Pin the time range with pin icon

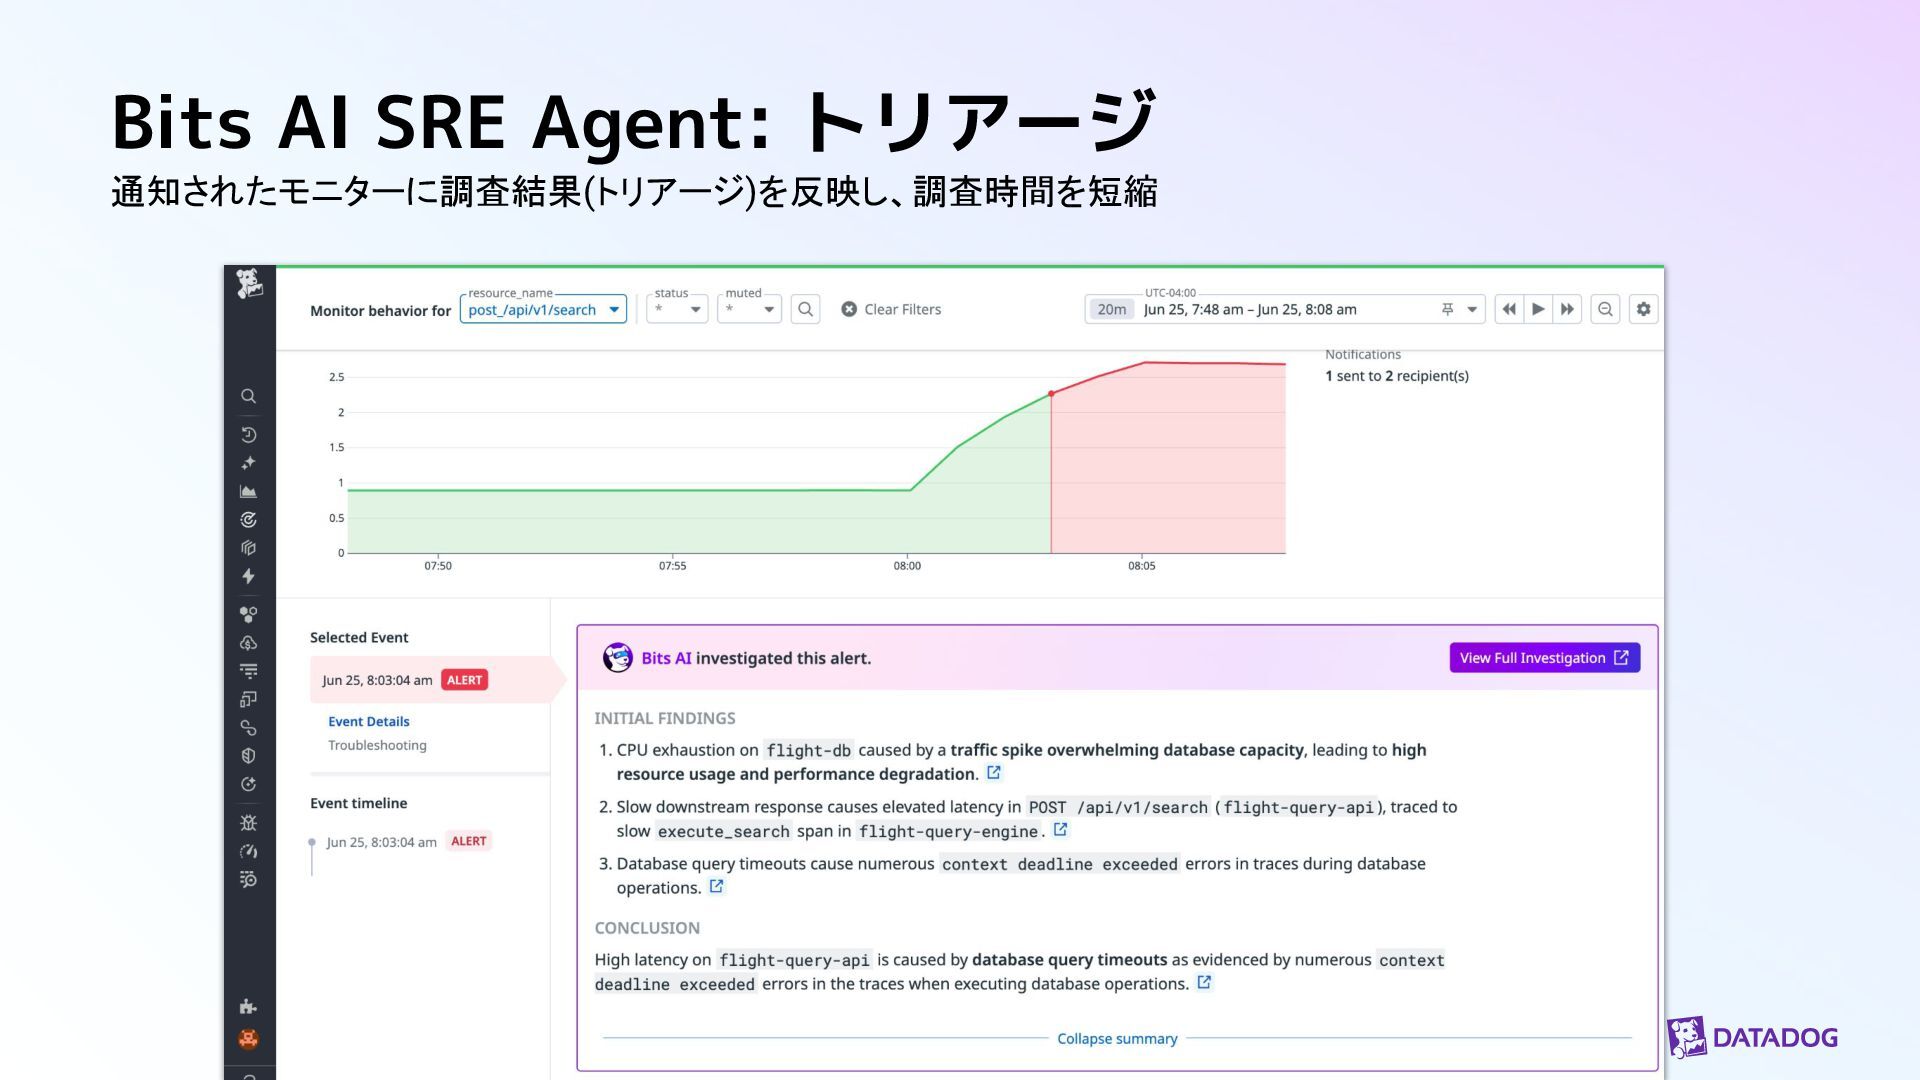click(1447, 309)
